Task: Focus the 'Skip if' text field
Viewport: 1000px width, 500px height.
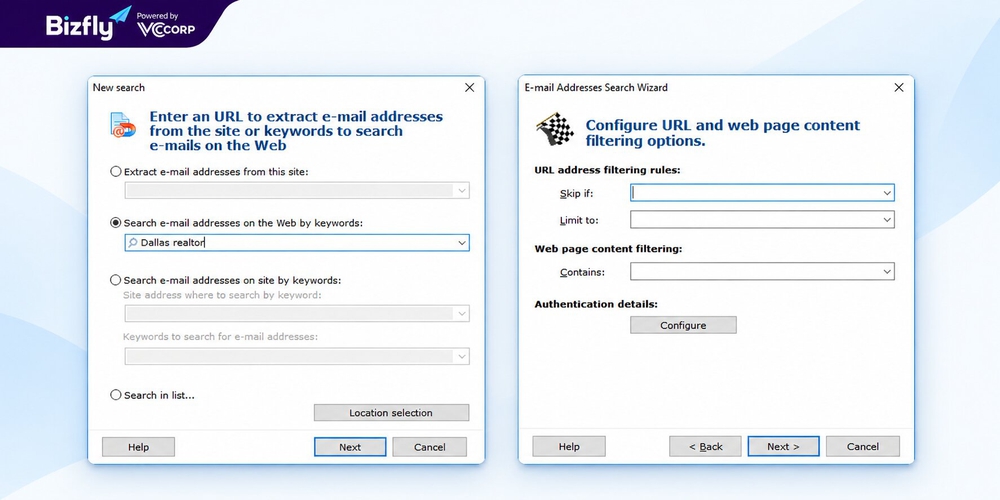Action: click(762, 193)
